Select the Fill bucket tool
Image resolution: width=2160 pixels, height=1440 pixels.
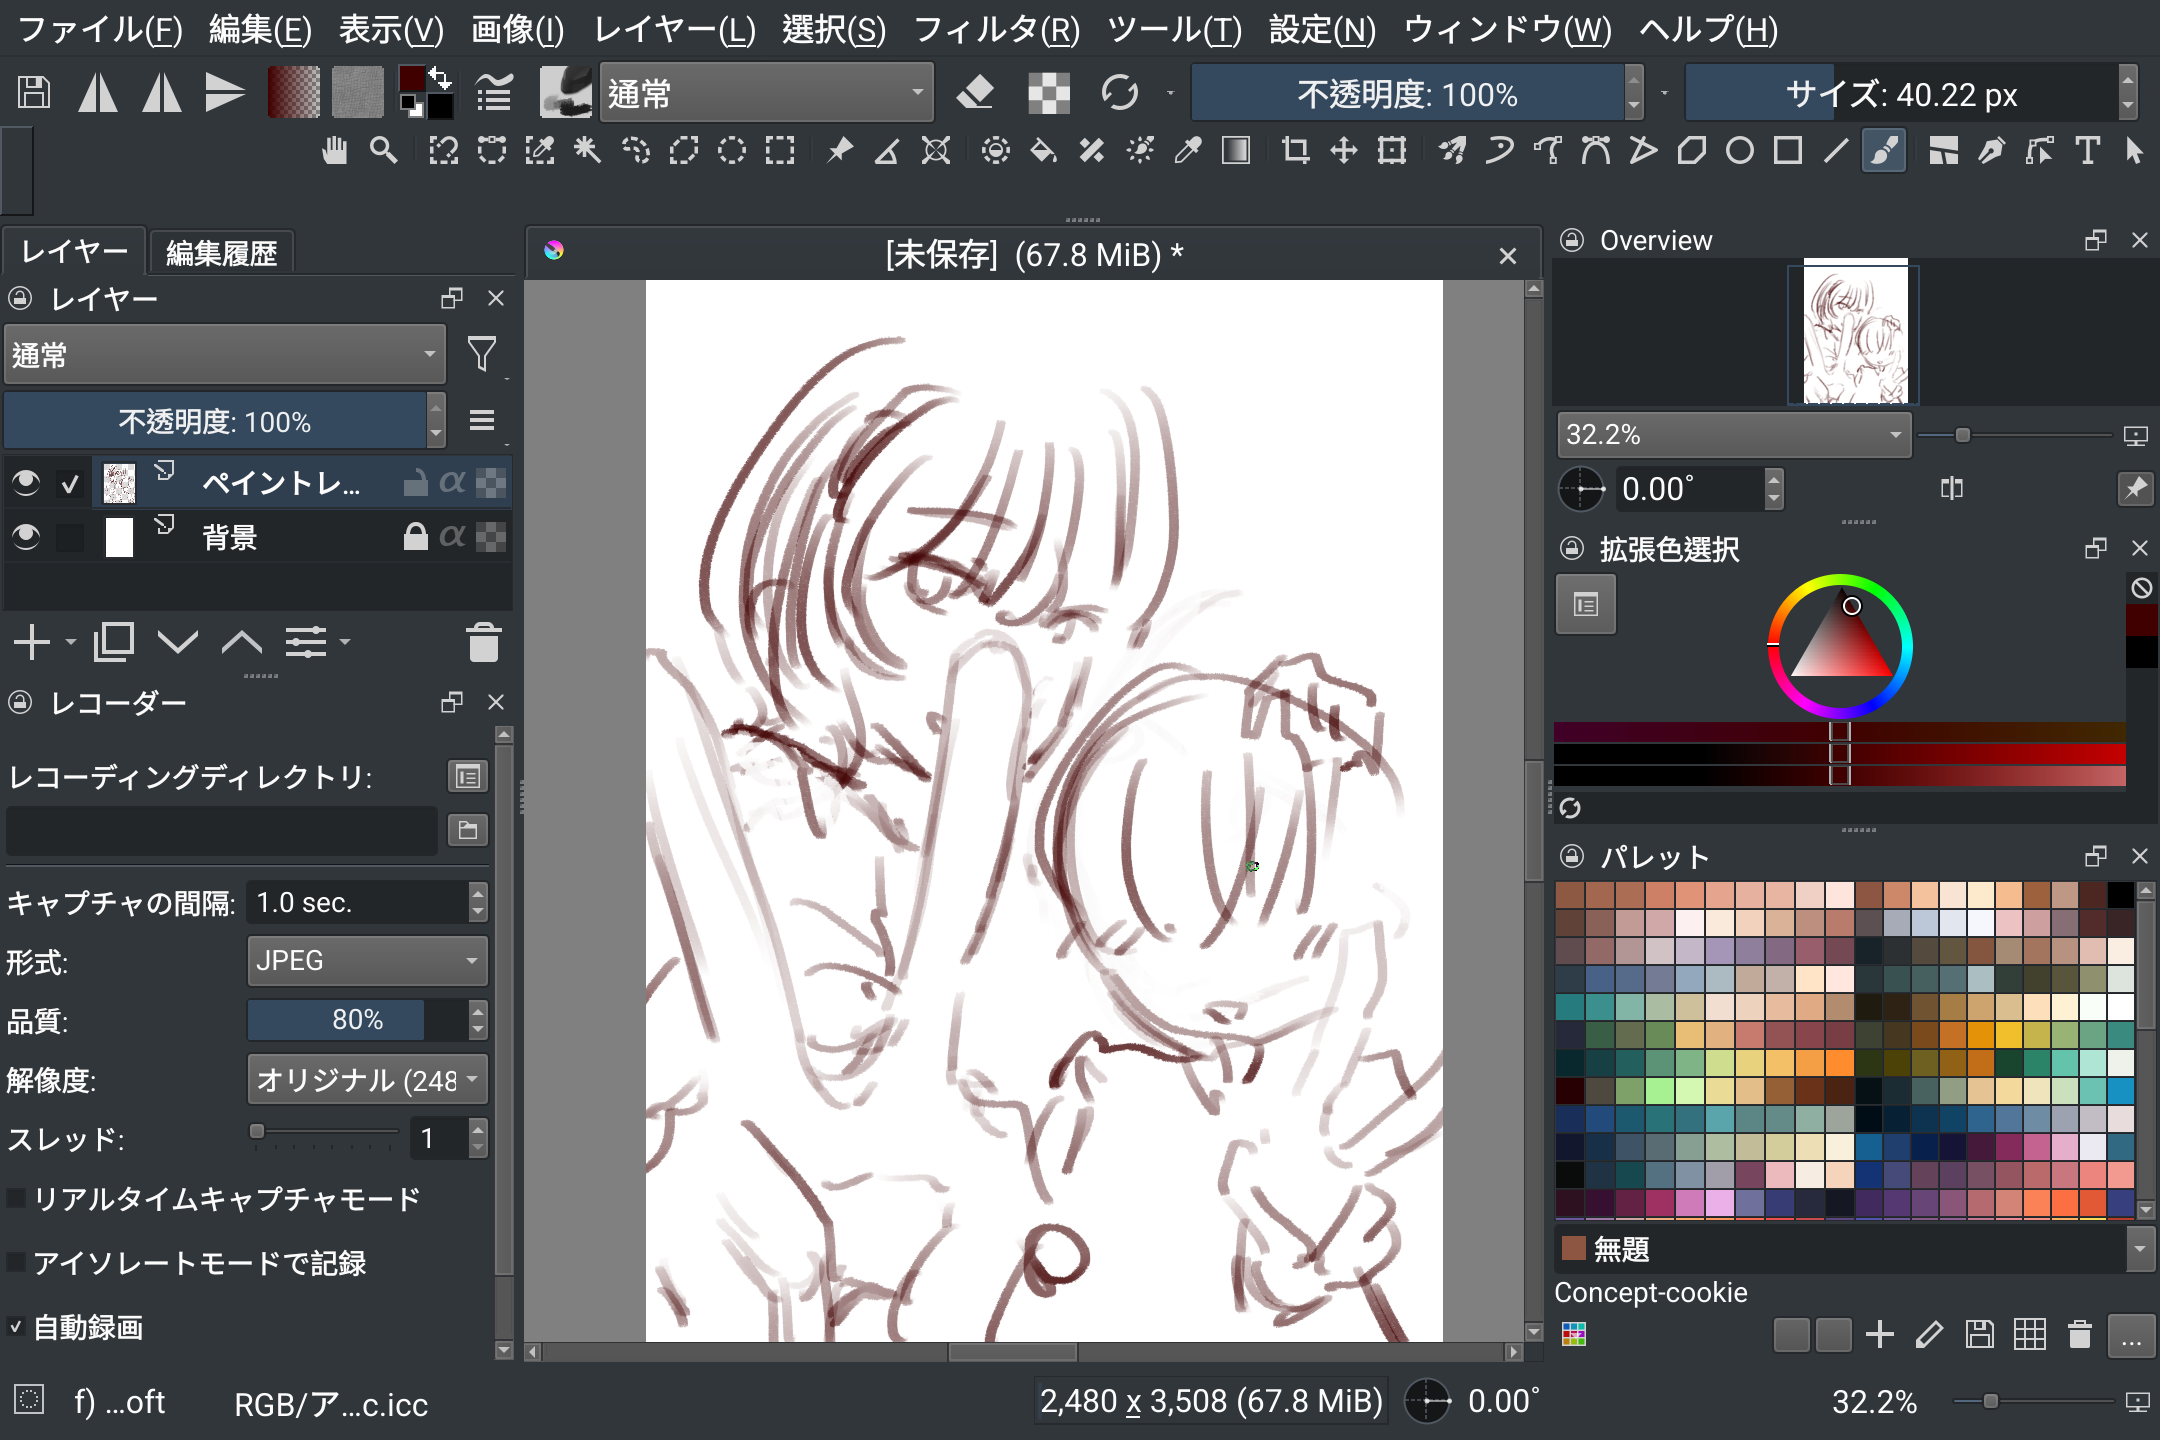tap(1043, 152)
